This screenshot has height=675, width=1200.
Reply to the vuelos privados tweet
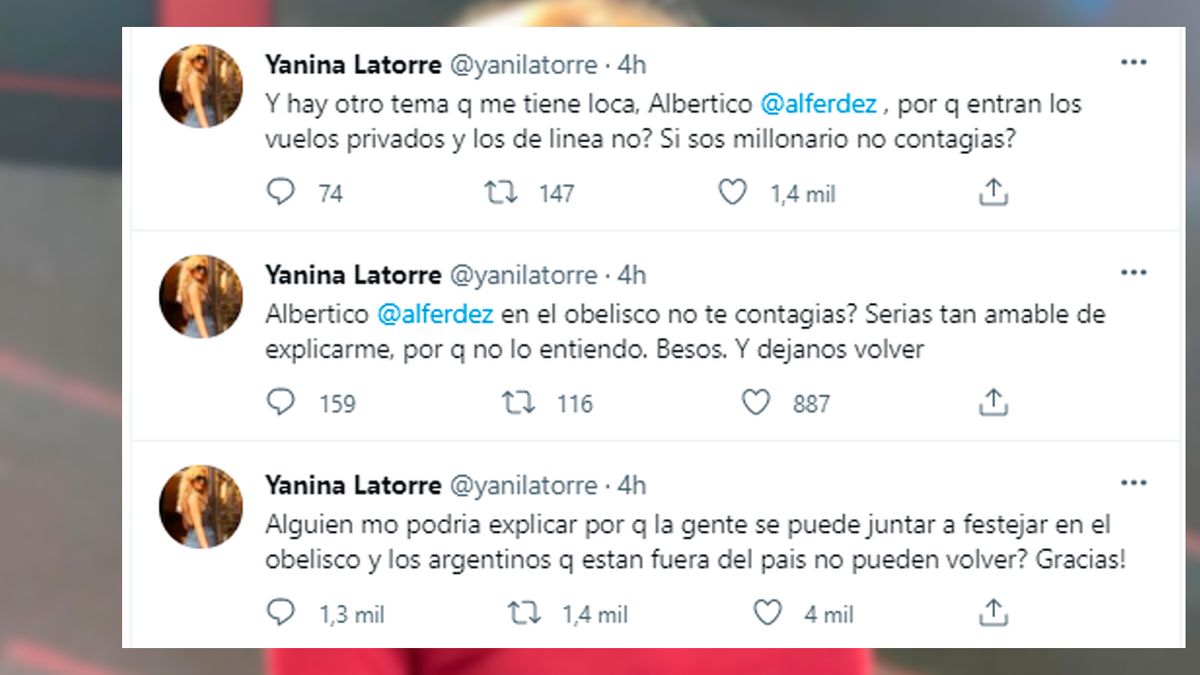point(281,192)
